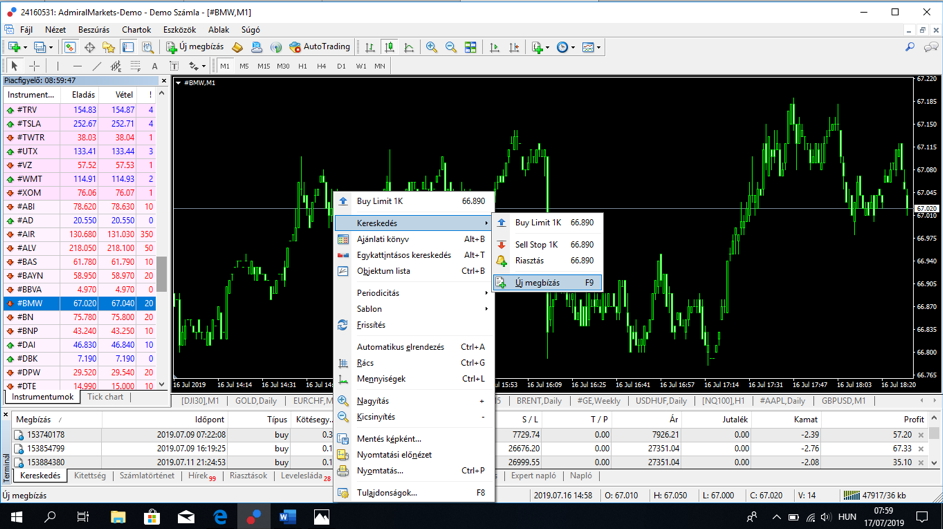Zoom out chart with toolbar magnifier minus
This screenshot has height=529, width=943.
(450, 47)
